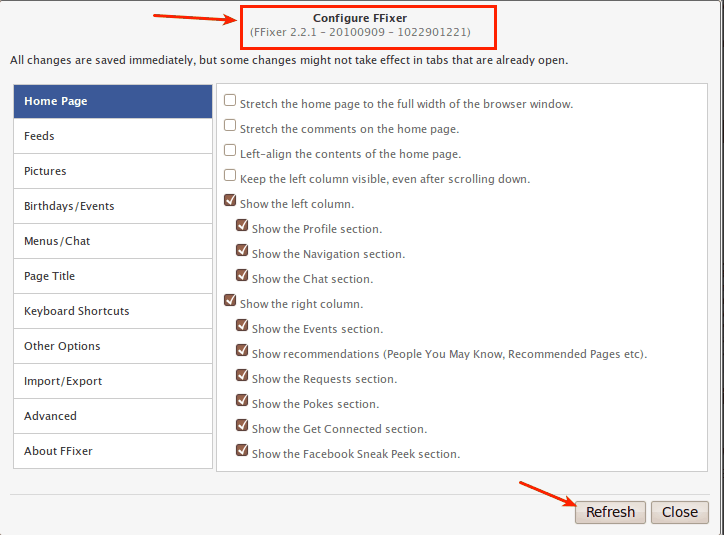Select the Birthdays/Events tab
Screen dimensions: 724x535
113,206
